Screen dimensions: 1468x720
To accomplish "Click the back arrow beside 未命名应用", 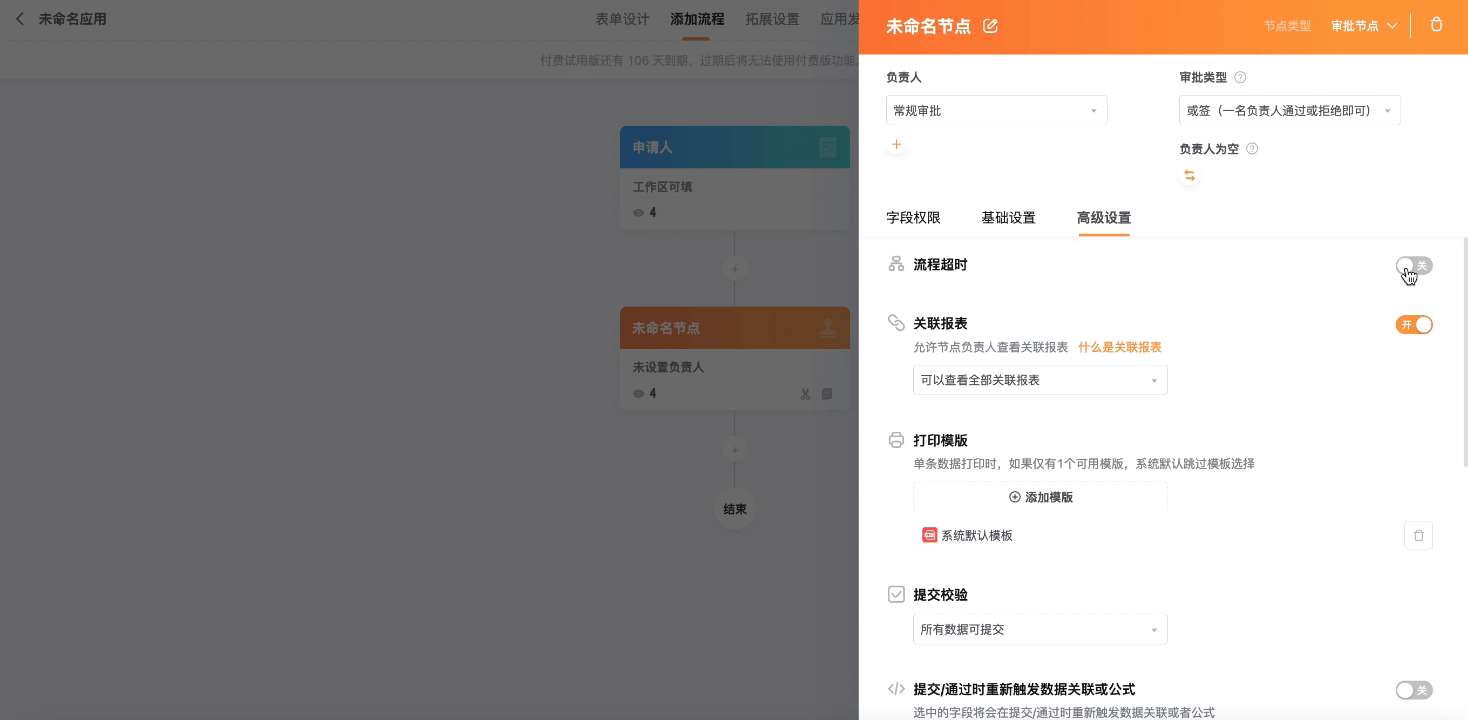I will coord(20,19).
